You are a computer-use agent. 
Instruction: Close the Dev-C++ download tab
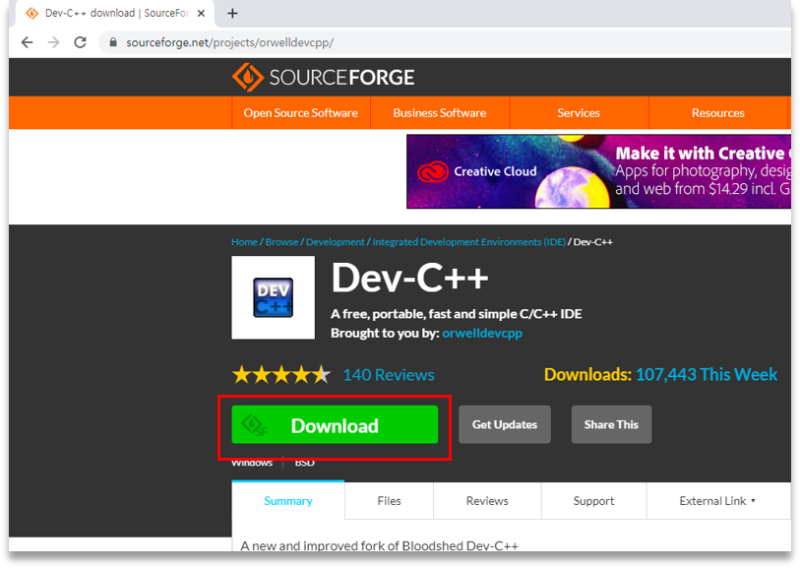tap(201, 13)
